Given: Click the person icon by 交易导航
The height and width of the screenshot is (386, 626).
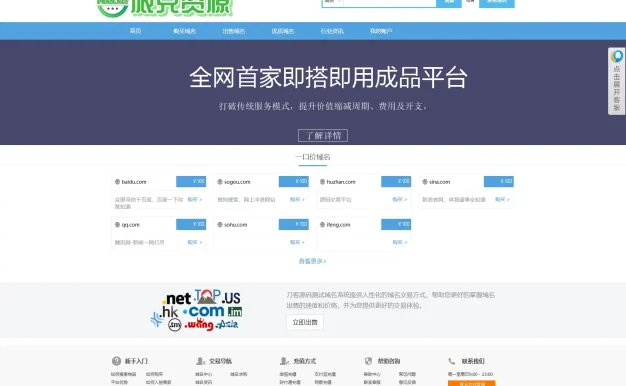Looking at the screenshot, I should click(x=200, y=361).
